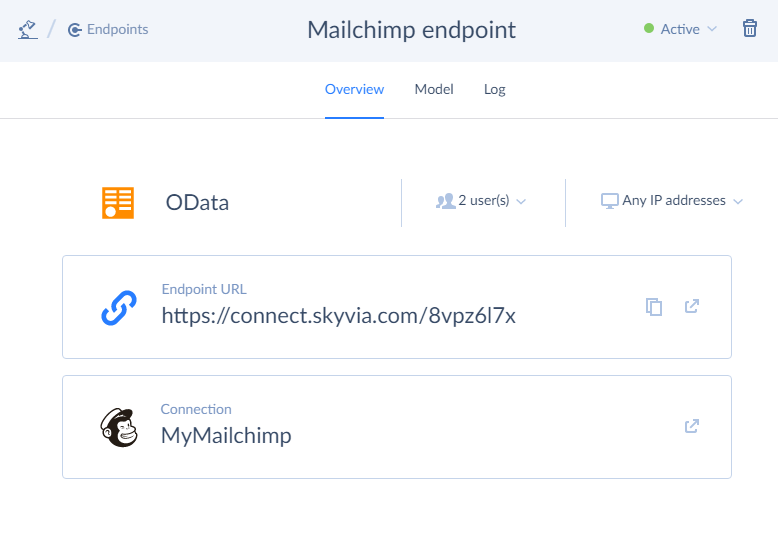
Task: Copy the endpoint URL to clipboard
Action: point(654,307)
